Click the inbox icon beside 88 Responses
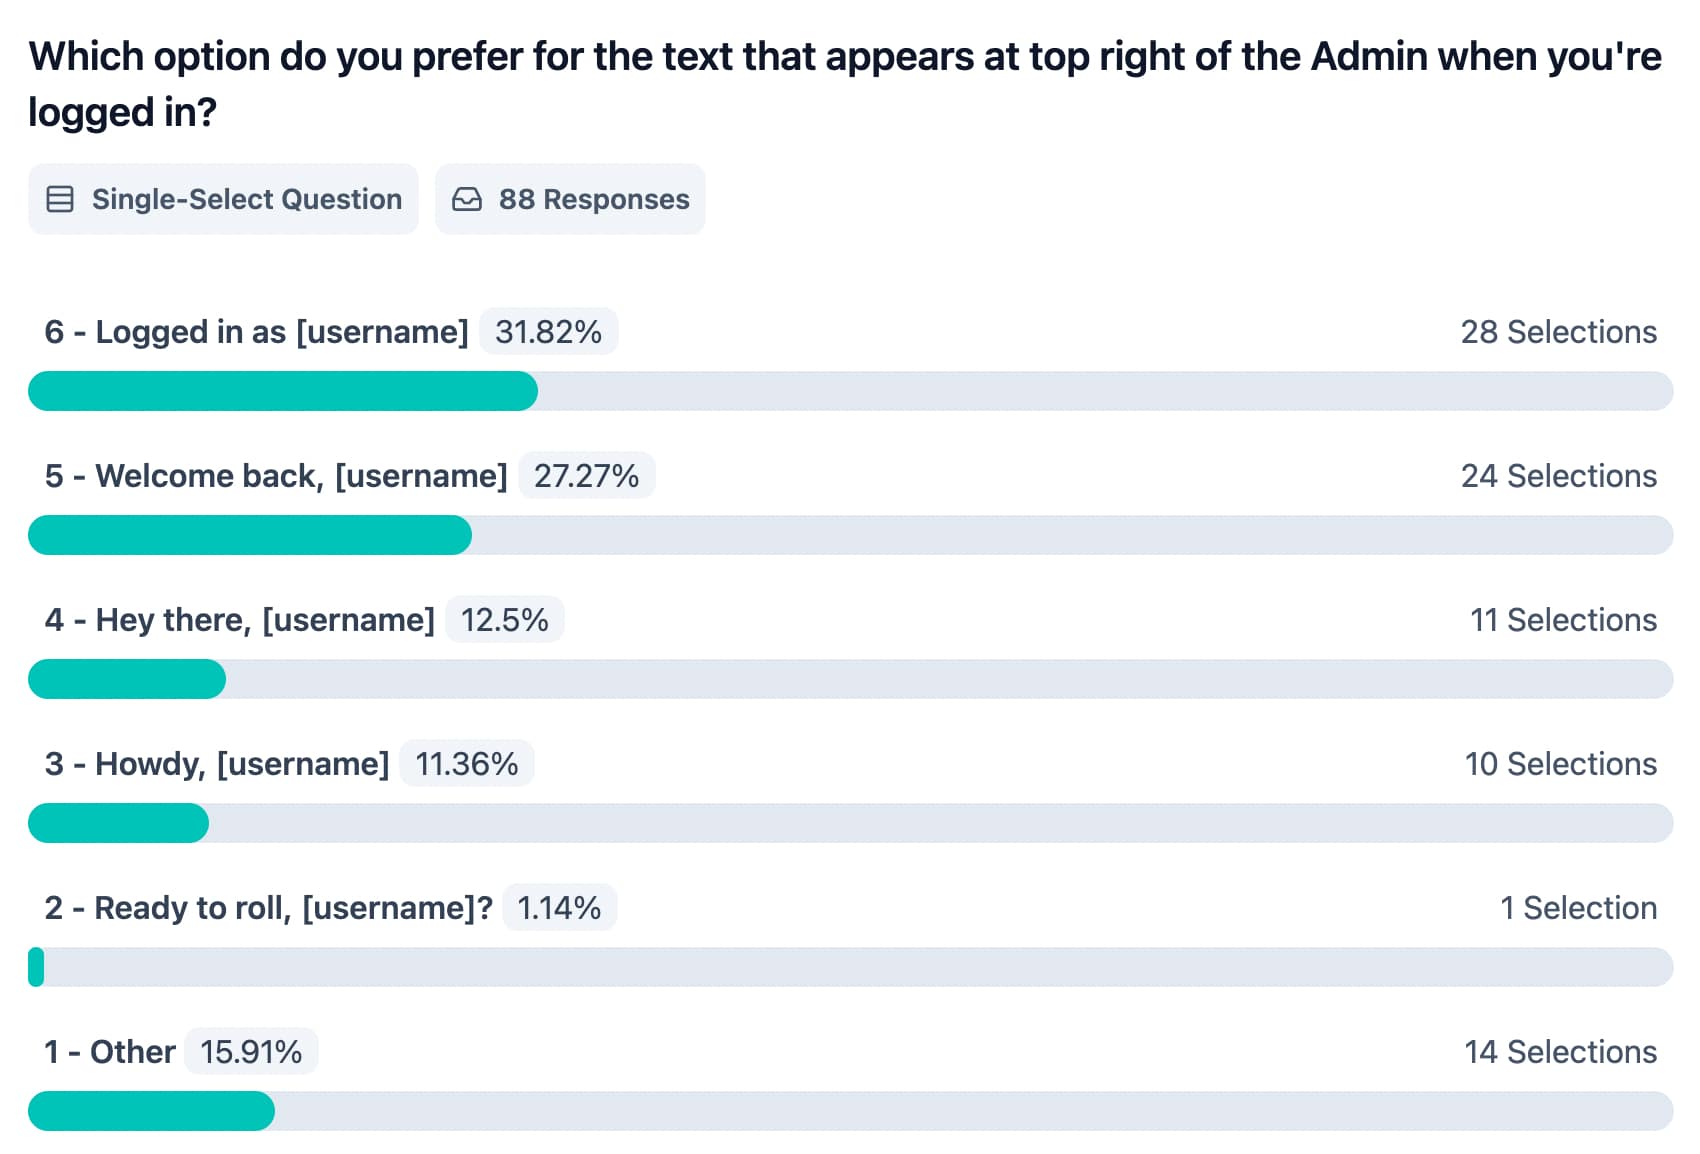The width and height of the screenshot is (1700, 1154). 467,199
